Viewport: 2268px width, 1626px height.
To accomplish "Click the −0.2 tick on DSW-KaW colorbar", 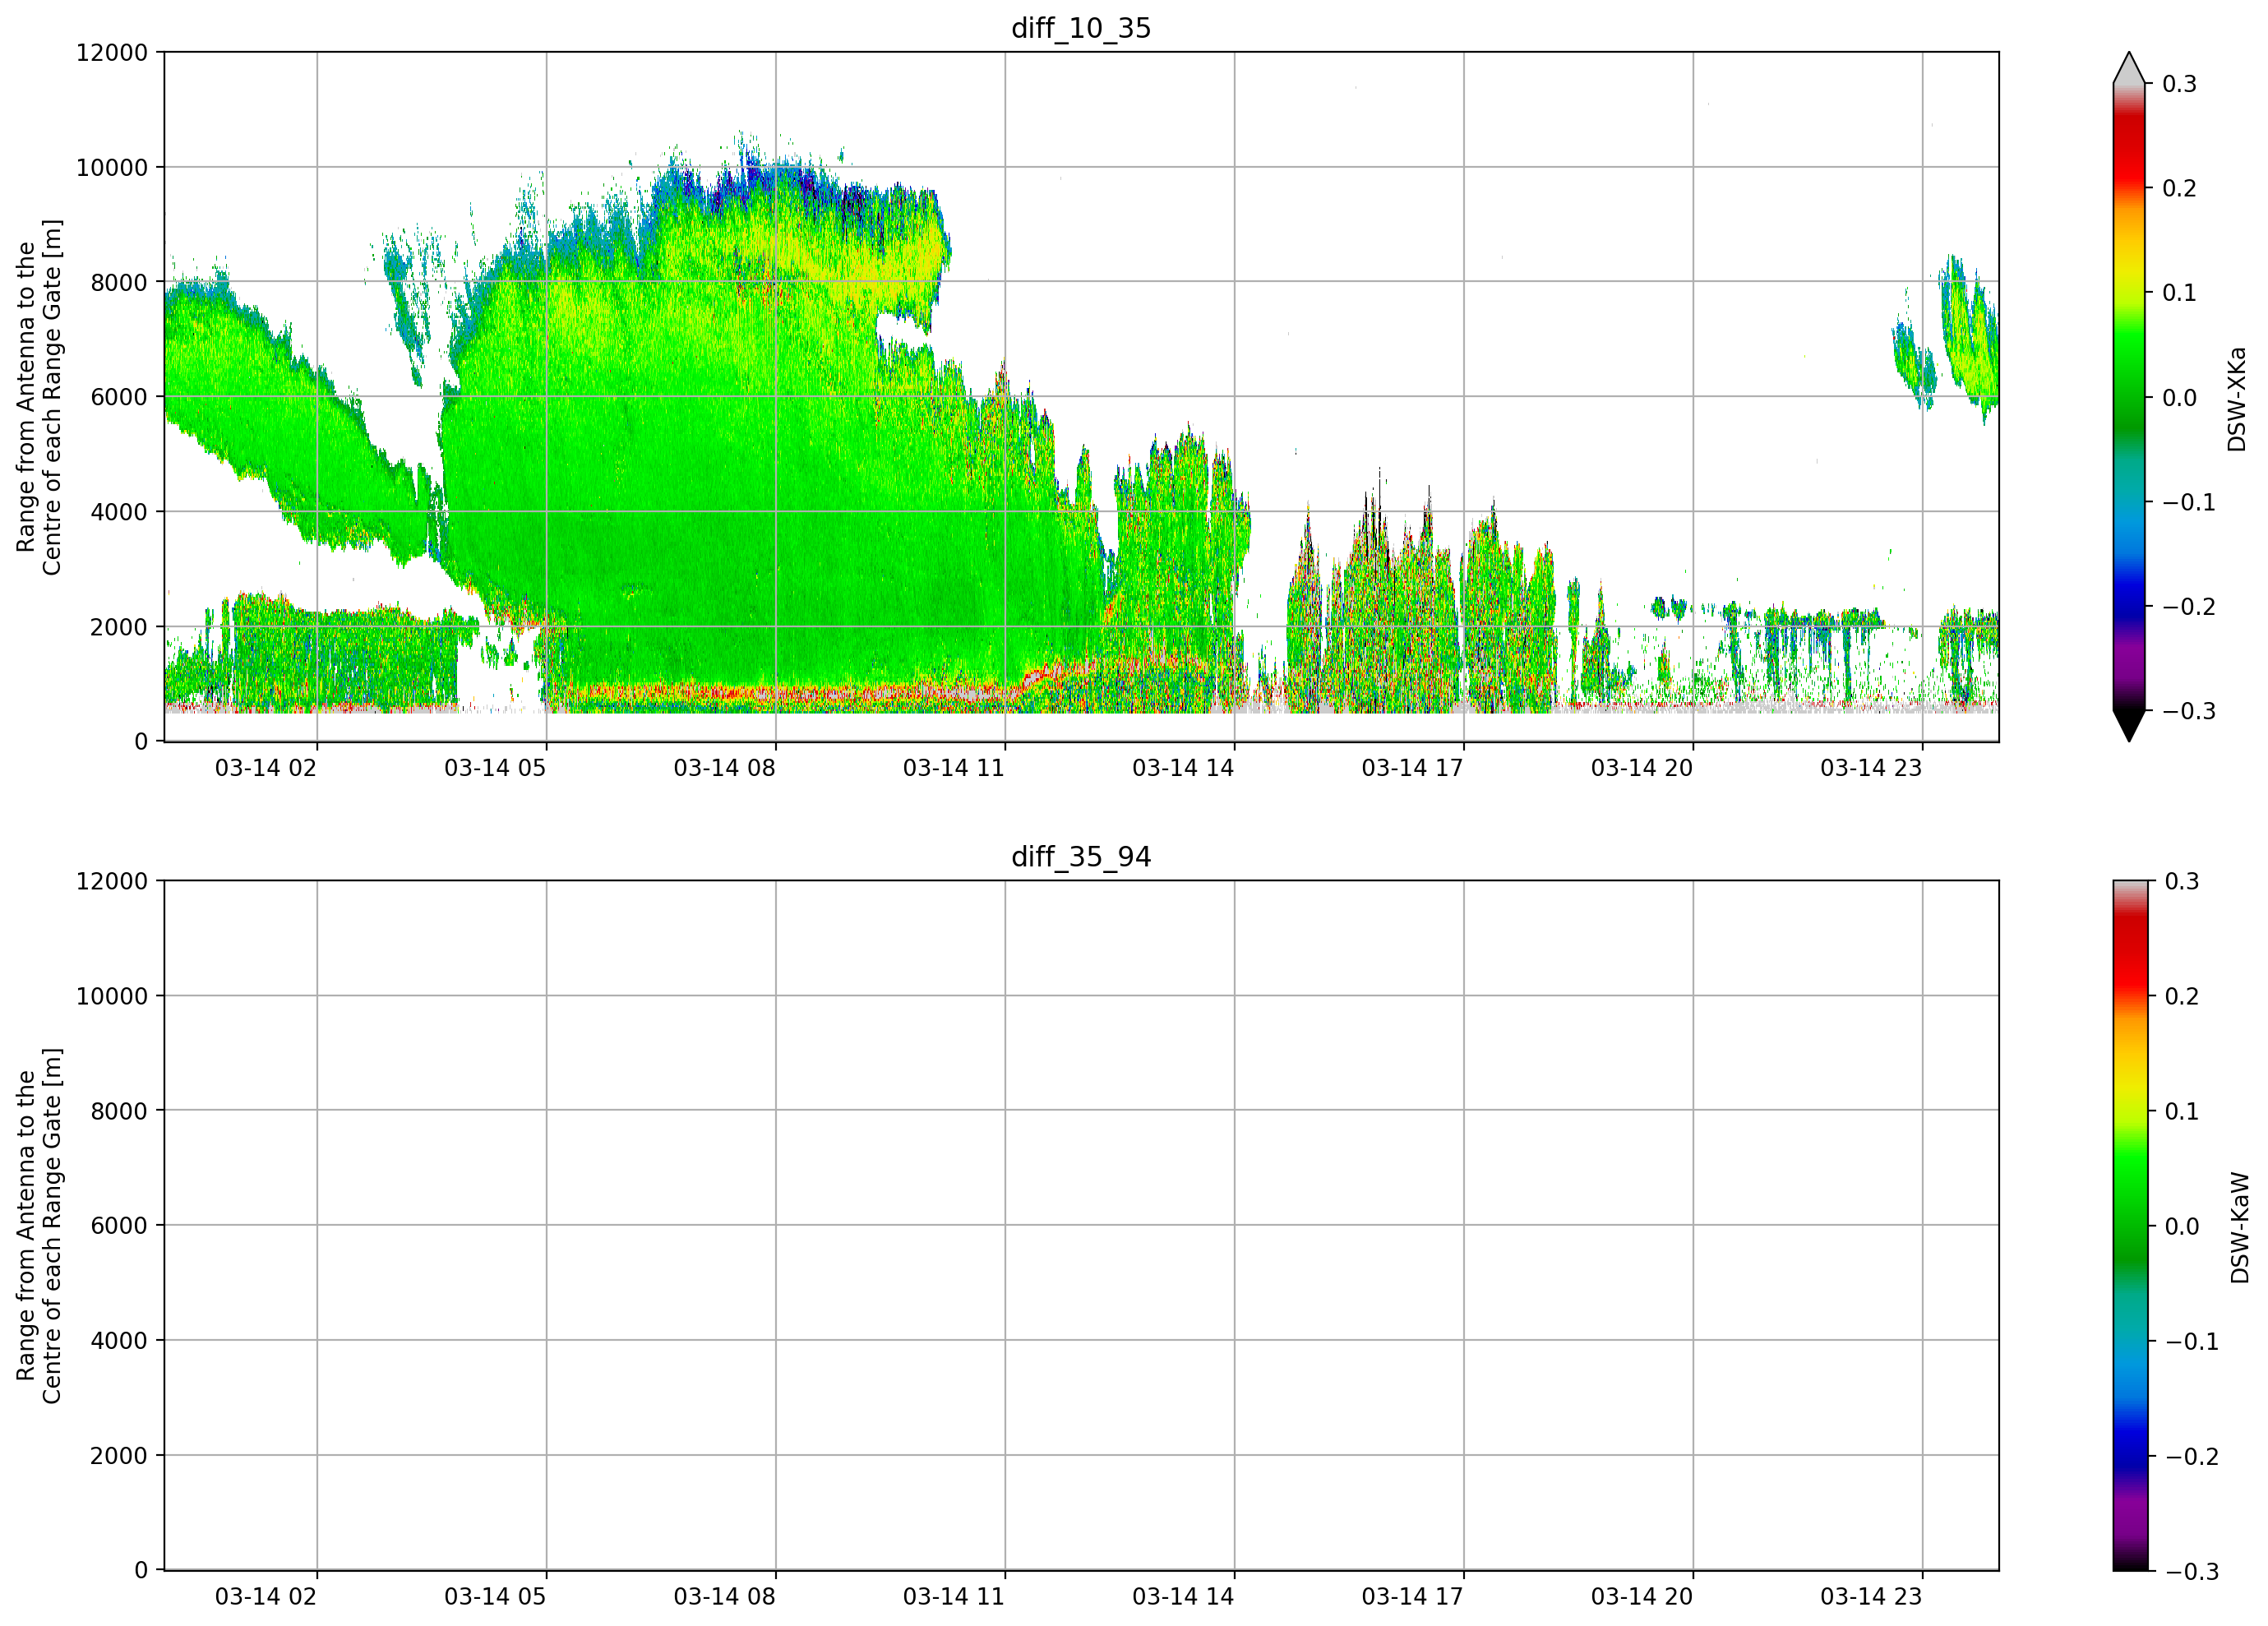I will click(2192, 1456).
